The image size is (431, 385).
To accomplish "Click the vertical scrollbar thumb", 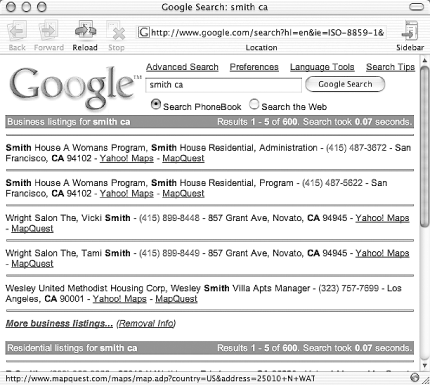I will pos(425,147).
